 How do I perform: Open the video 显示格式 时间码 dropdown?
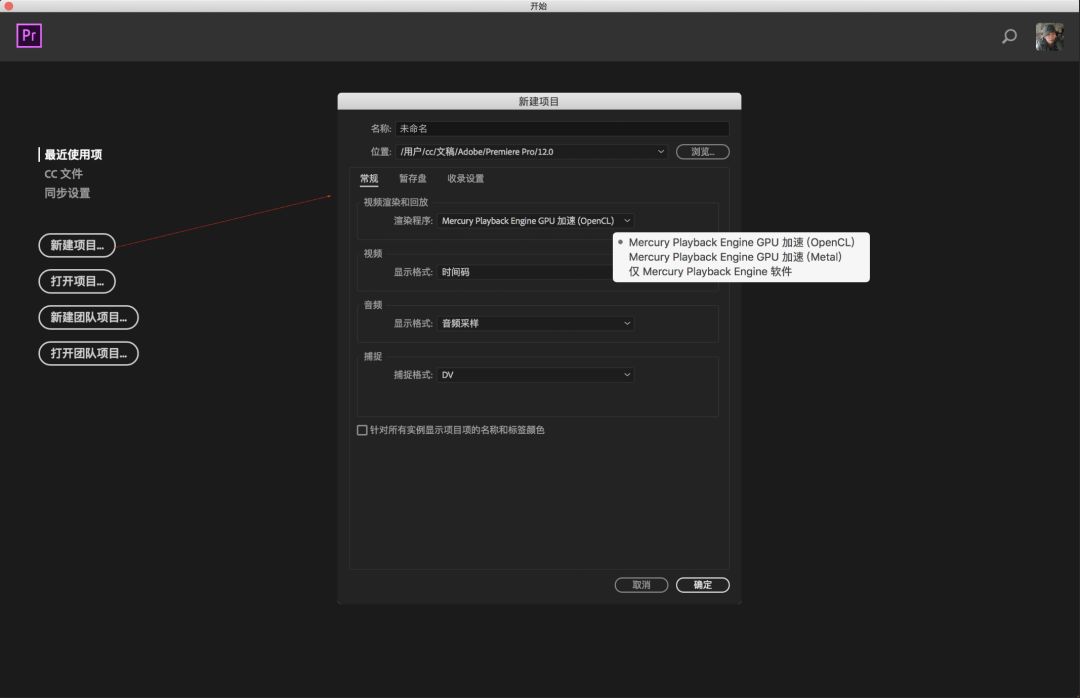pyautogui.click(x=525, y=272)
